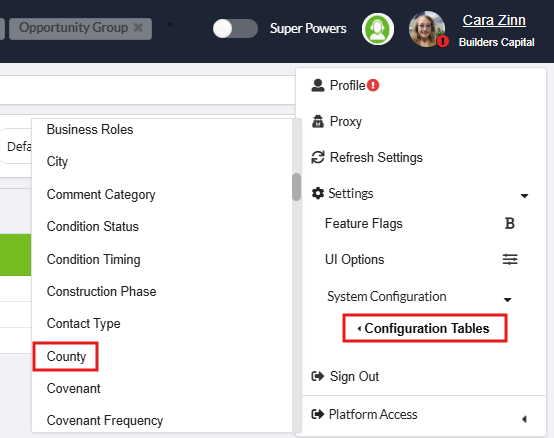This screenshot has height=438, width=554.
Task: Click the bold B icon beside Feature Flags
Action: [x=509, y=223]
